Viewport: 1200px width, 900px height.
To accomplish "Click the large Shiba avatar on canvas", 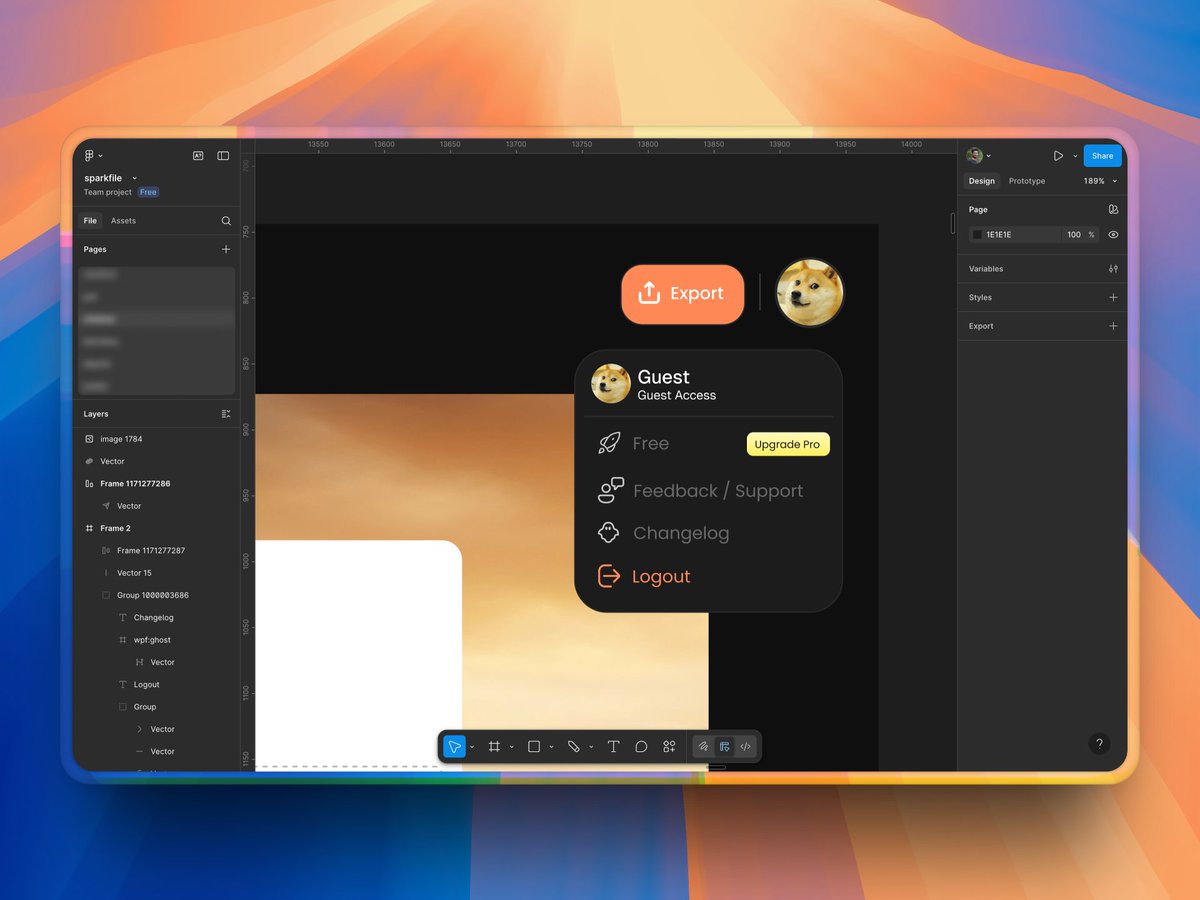I will tap(810, 293).
